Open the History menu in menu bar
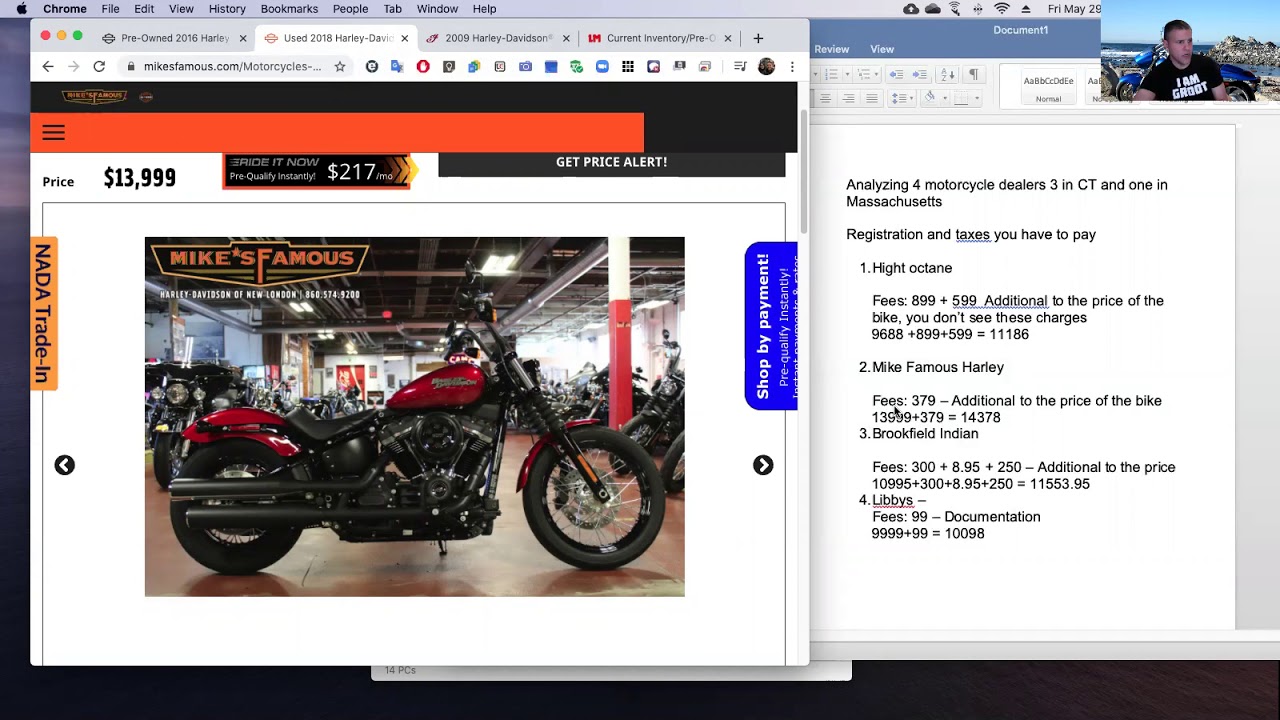This screenshot has height=720, width=1280. pyautogui.click(x=227, y=9)
